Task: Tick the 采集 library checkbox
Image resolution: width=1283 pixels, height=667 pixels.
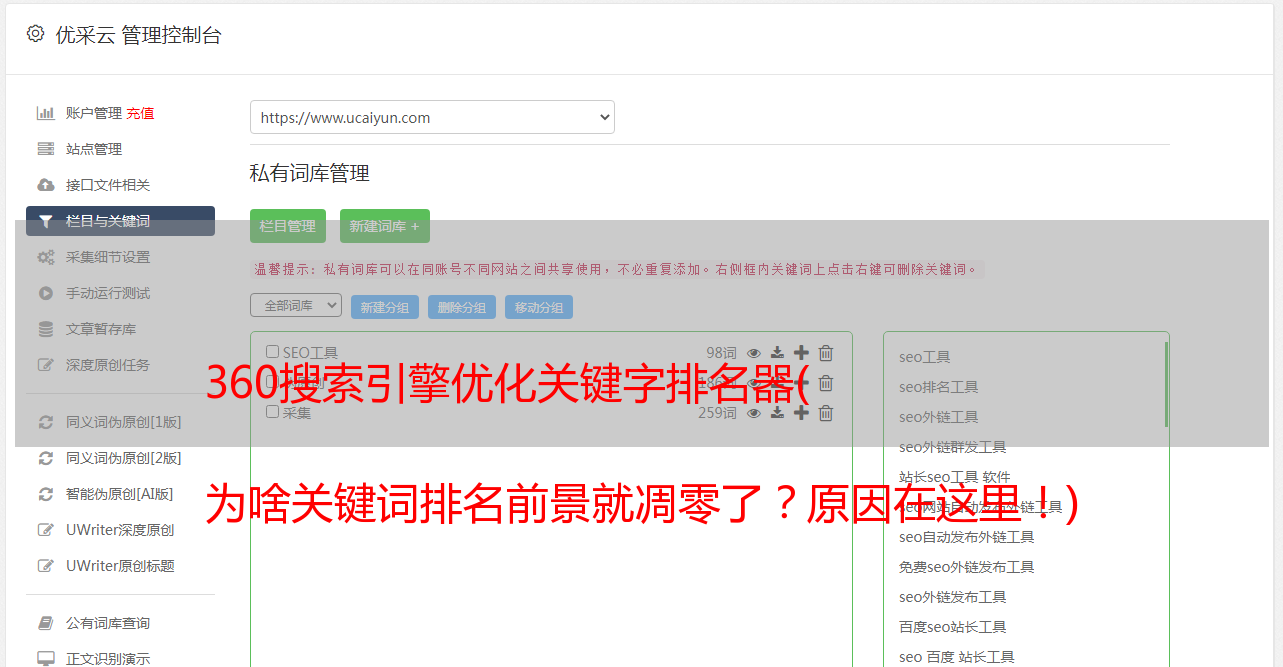Action: tap(272, 412)
